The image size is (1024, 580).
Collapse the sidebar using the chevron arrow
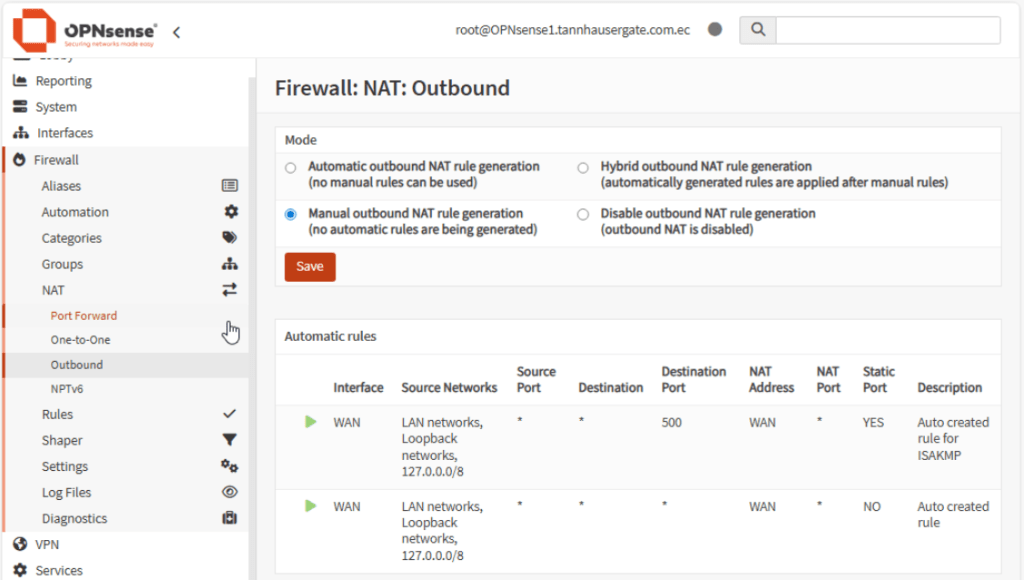click(x=176, y=32)
